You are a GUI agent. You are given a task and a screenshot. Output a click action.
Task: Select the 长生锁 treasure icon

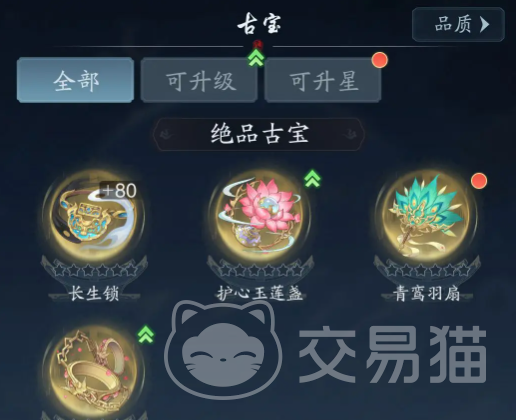(94, 216)
